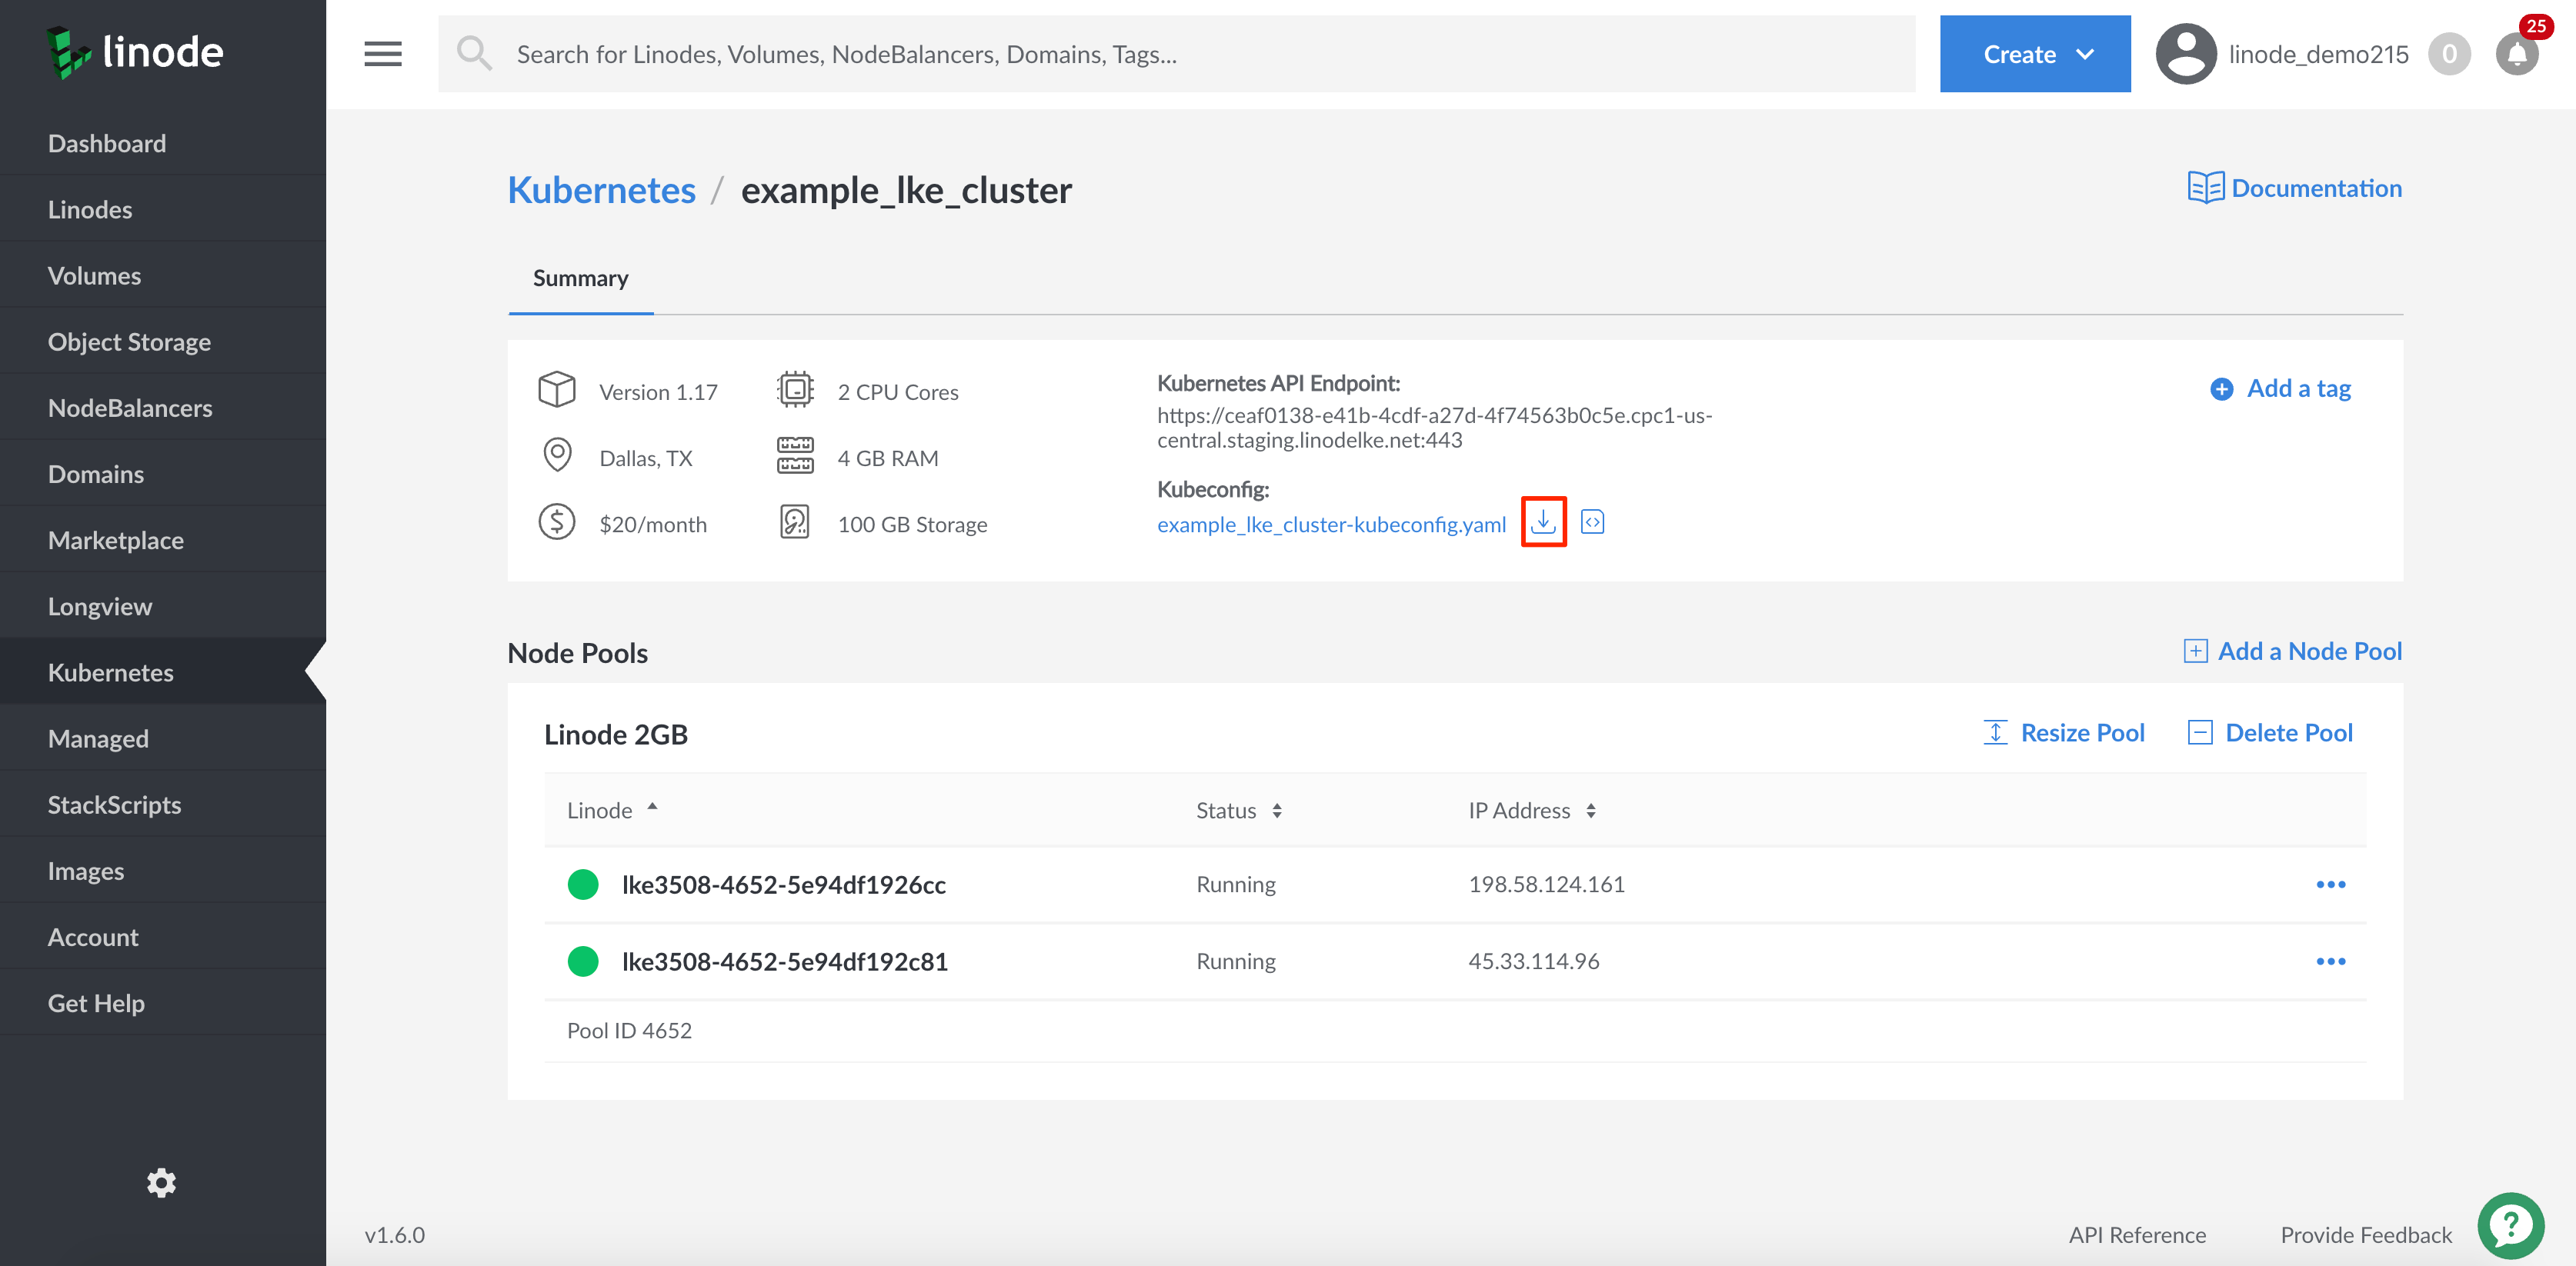Click Add a Node Pool
Image resolution: width=2576 pixels, height=1266 pixels.
coord(2292,651)
